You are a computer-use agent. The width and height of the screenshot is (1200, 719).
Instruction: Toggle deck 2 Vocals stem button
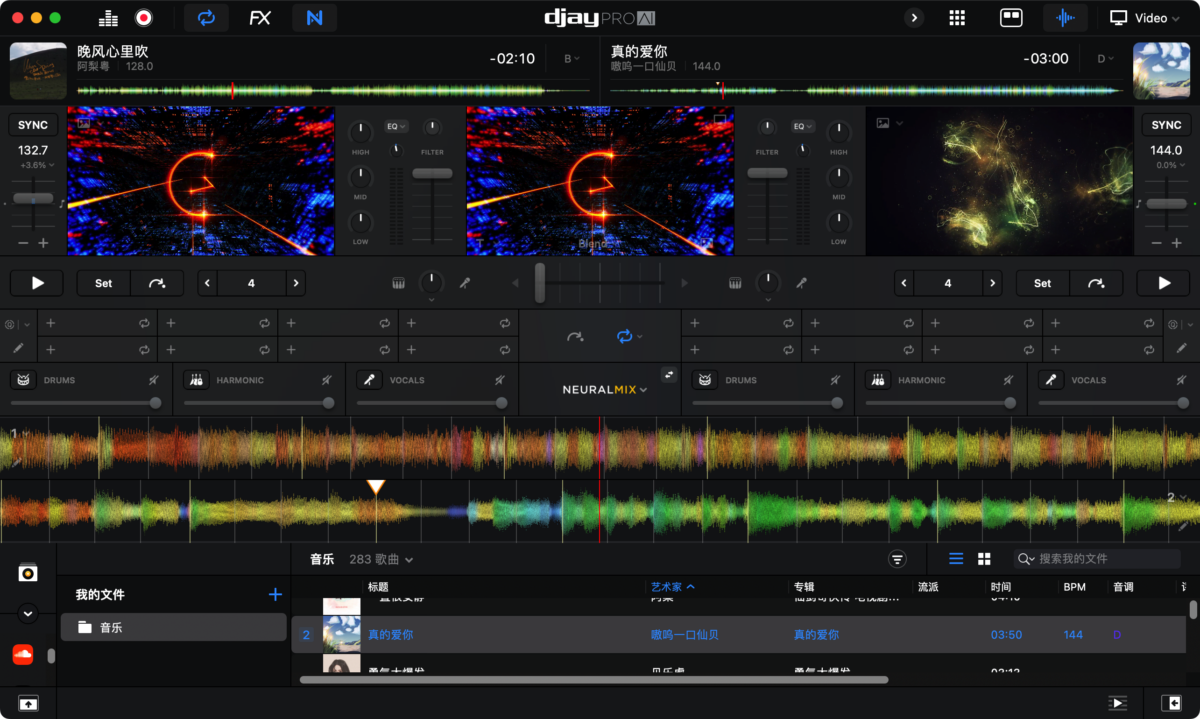click(1051, 380)
